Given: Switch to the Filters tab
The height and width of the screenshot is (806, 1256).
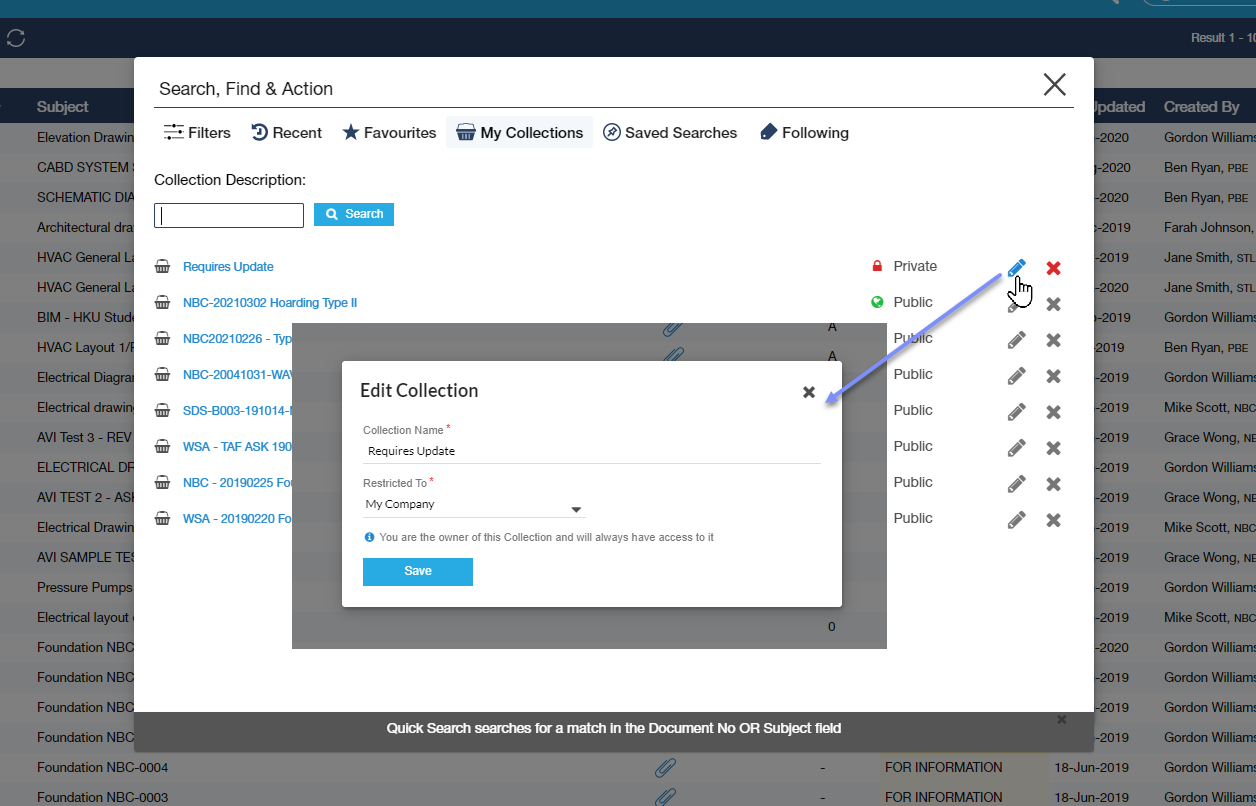Looking at the screenshot, I should click(197, 133).
